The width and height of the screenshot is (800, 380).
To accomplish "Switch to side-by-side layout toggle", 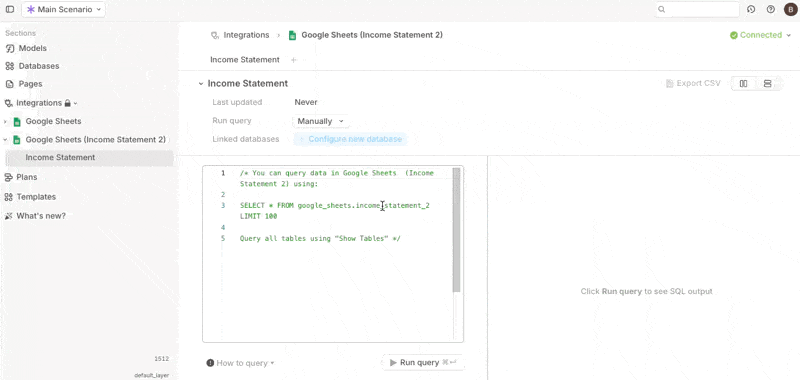I will tap(744, 84).
